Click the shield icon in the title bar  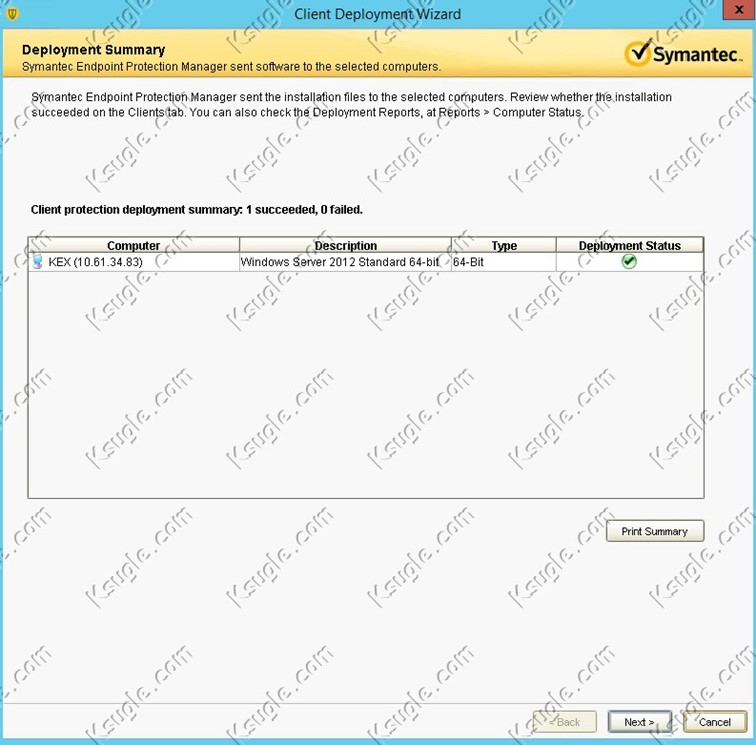point(13,14)
